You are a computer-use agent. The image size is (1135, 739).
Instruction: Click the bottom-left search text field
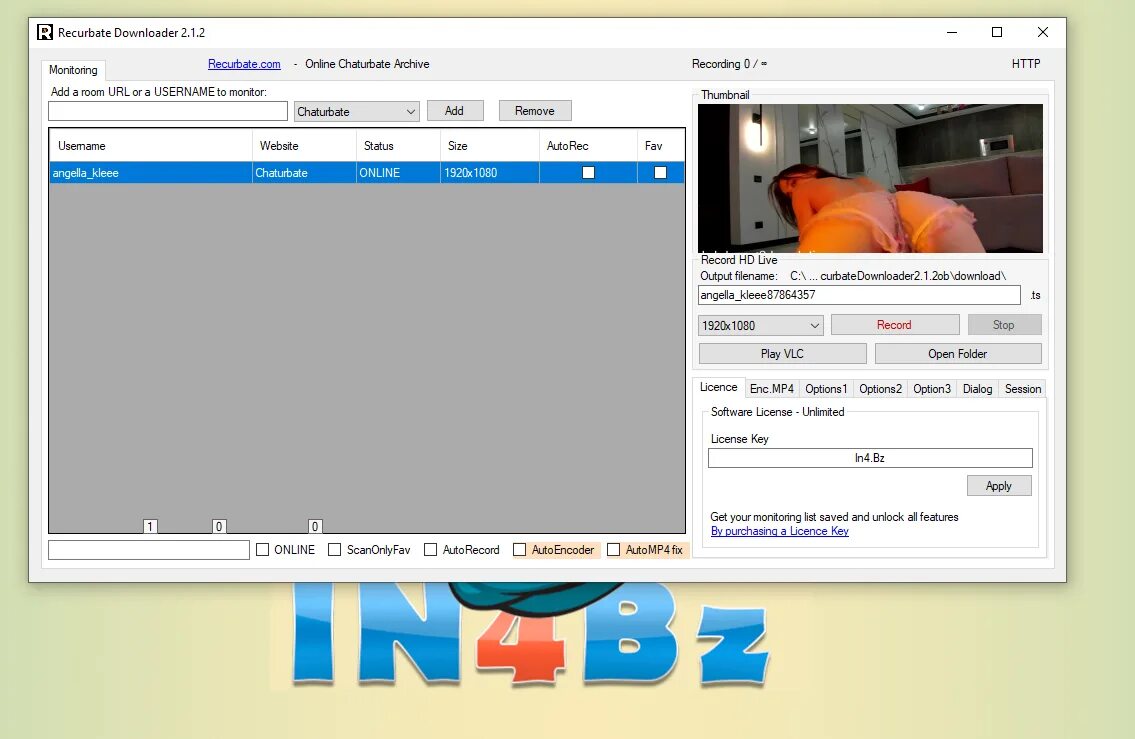tap(149, 550)
